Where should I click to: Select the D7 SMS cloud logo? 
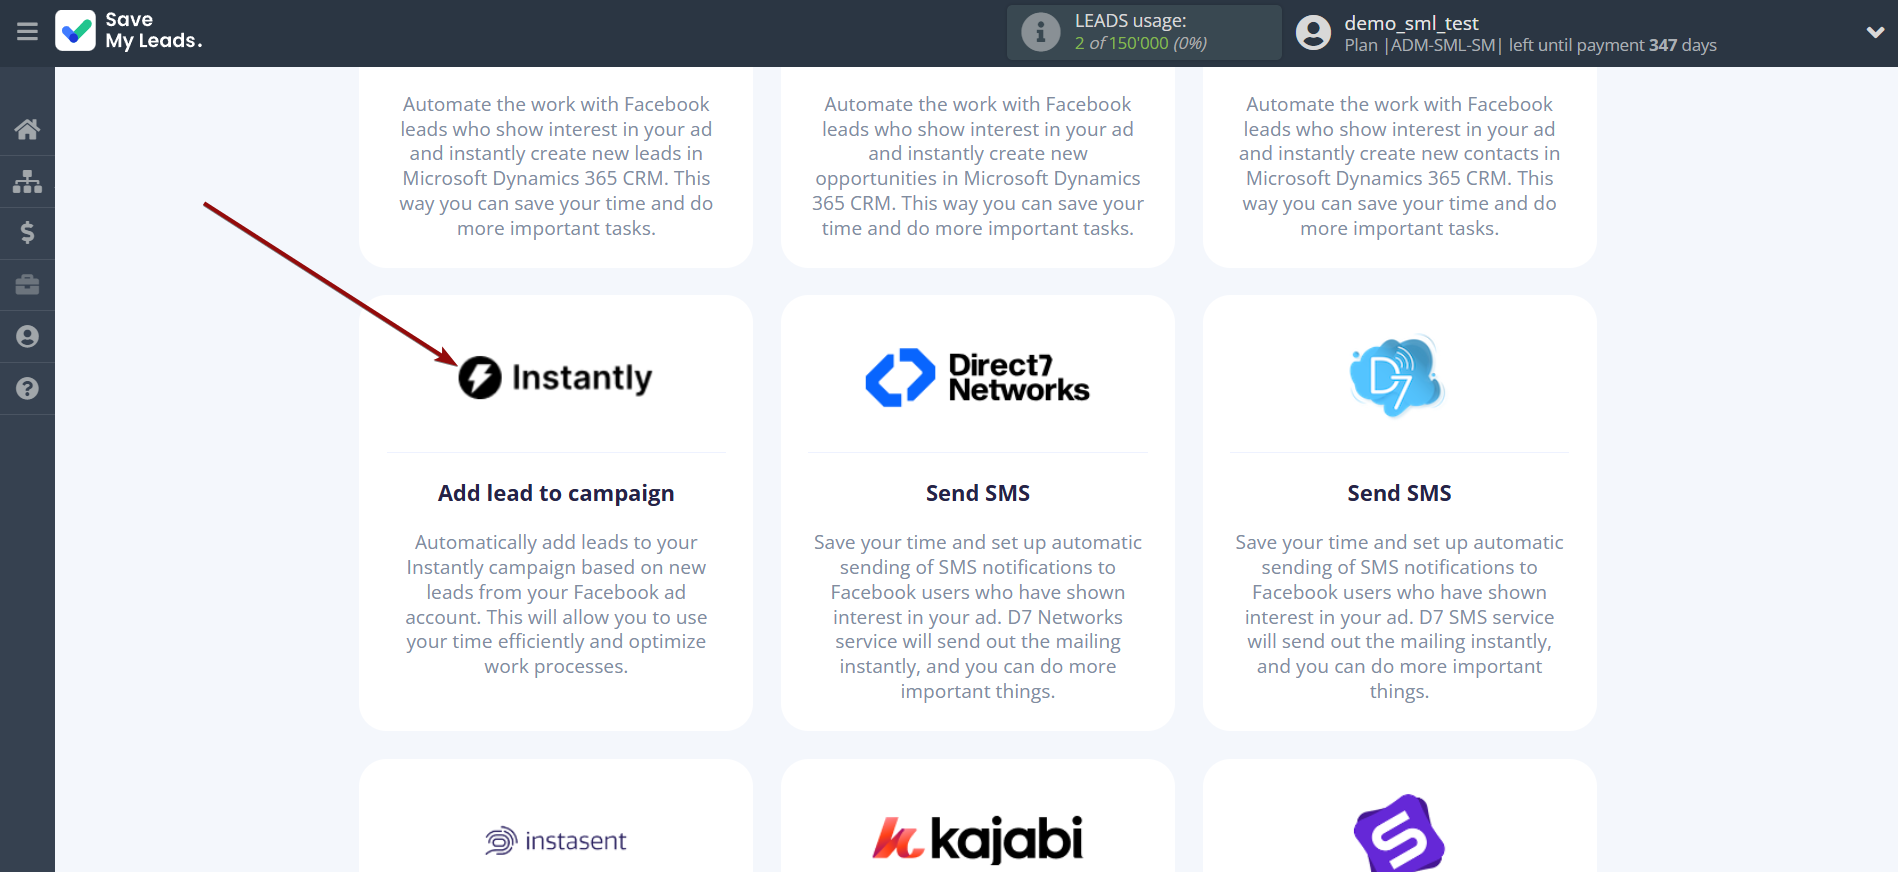(x=1398, y=377)
